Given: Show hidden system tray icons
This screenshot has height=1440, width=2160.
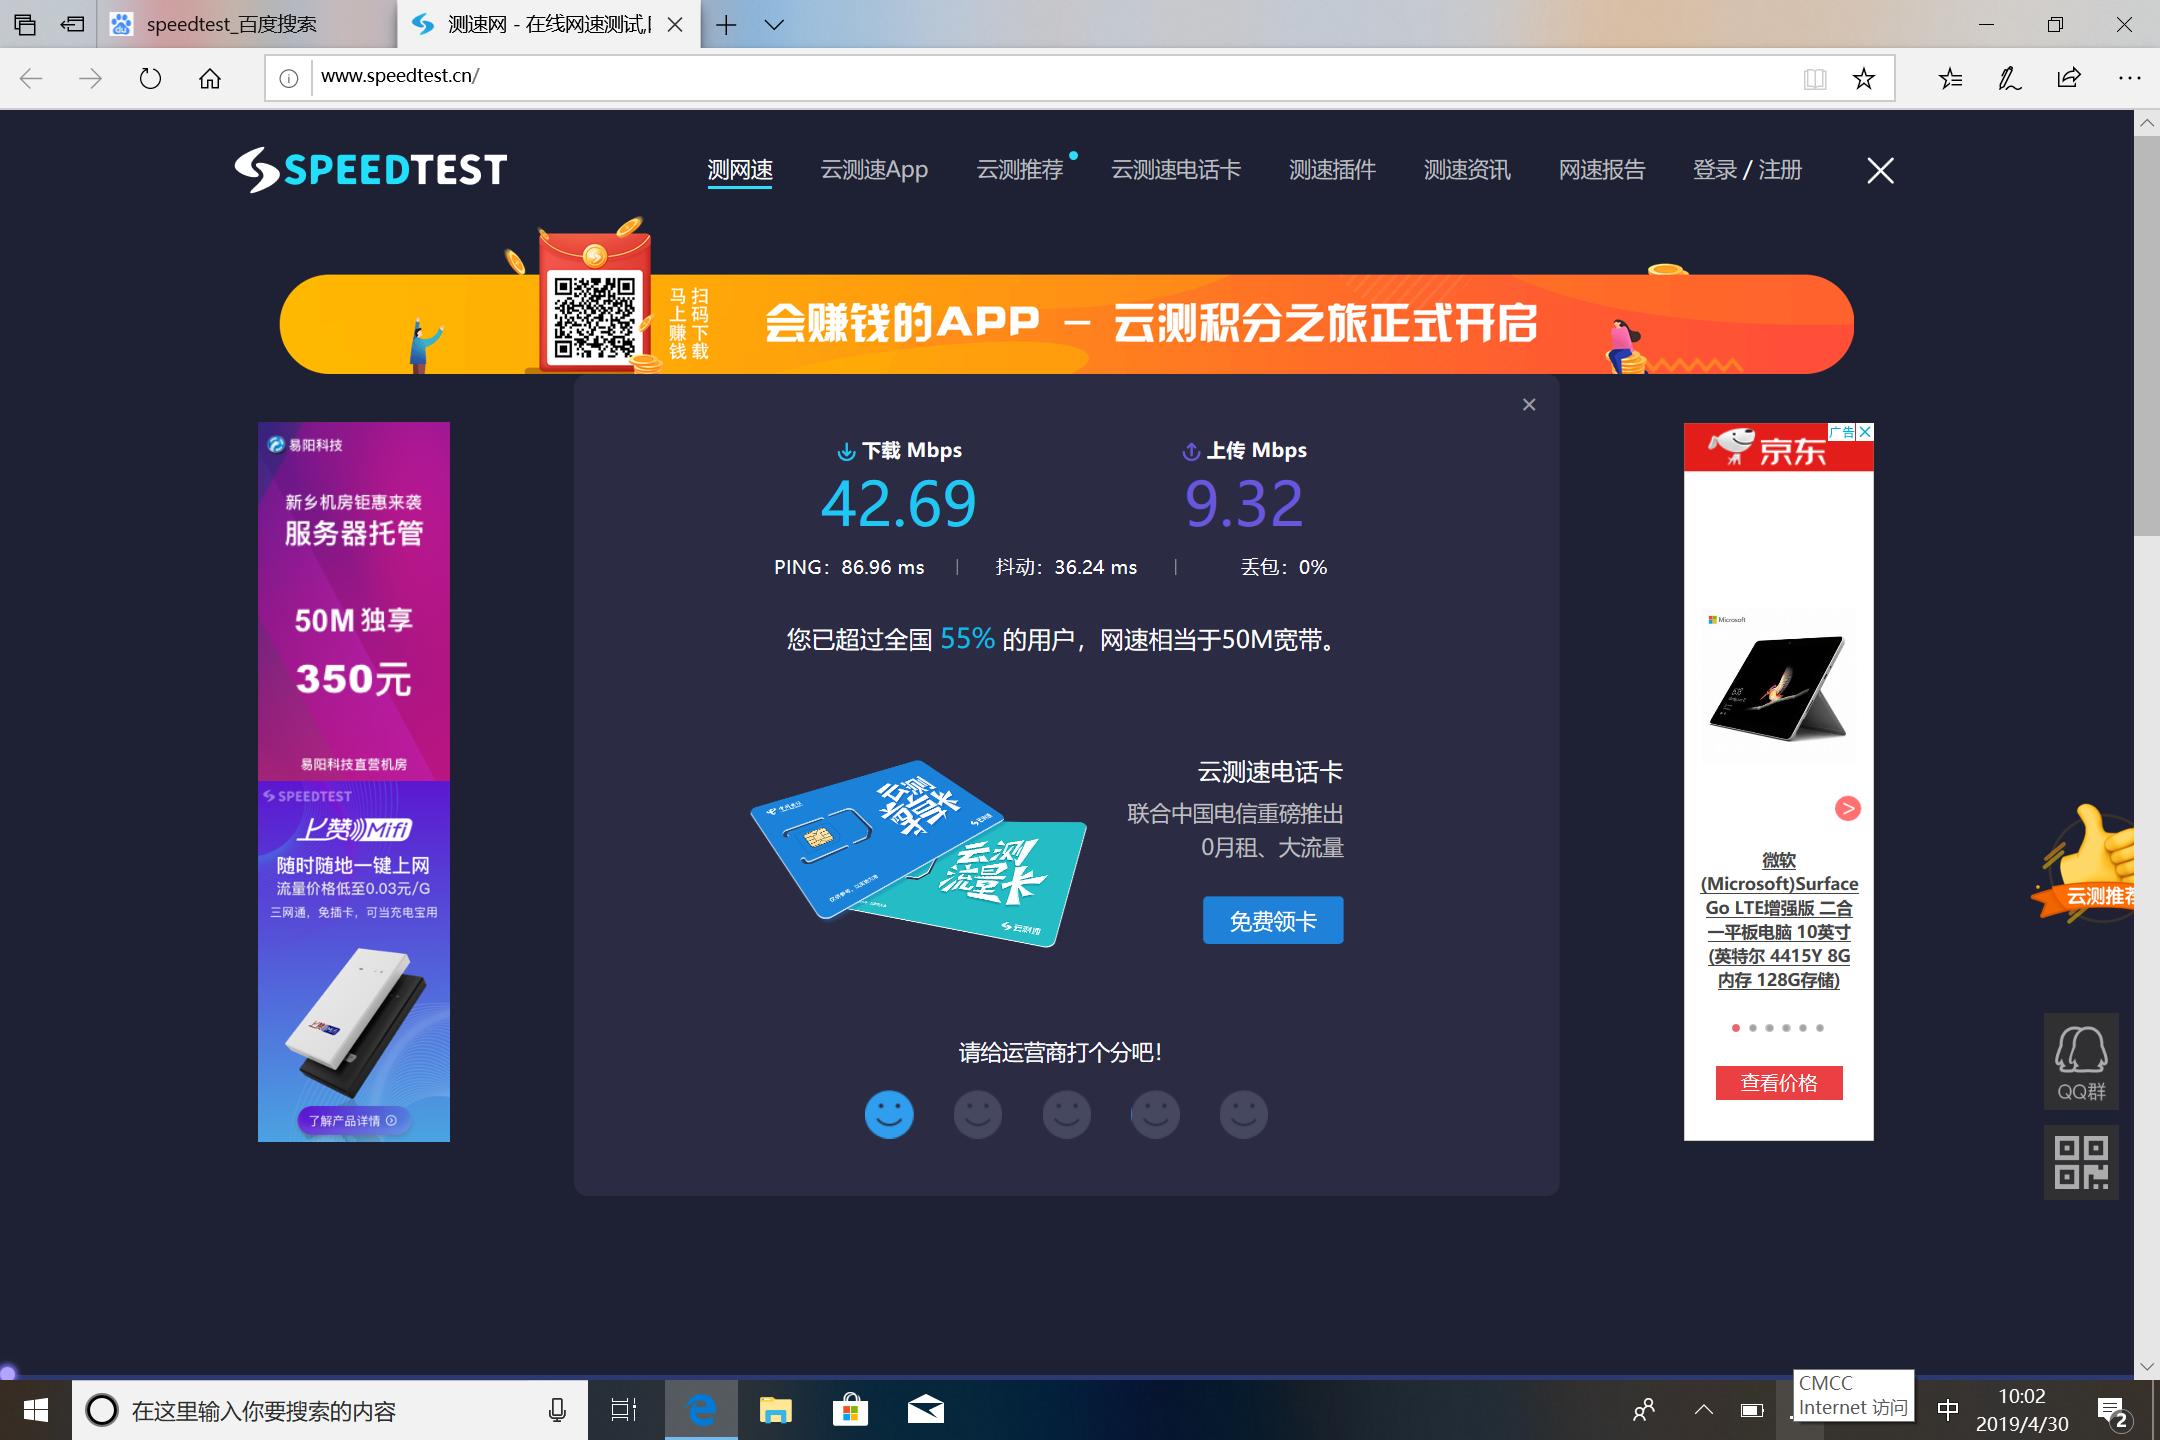Looking at the screenshot, I should [x=1703, y=1410].
